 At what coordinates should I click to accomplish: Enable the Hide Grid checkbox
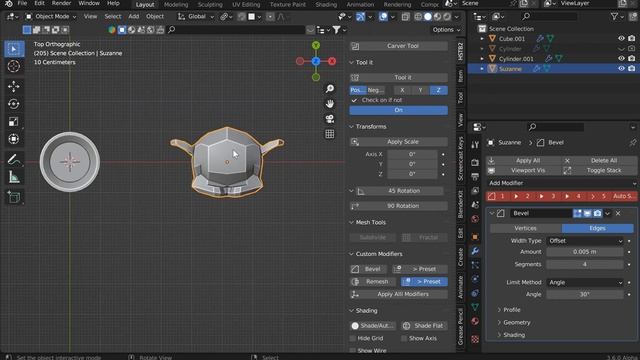click(x=353, y=338)
